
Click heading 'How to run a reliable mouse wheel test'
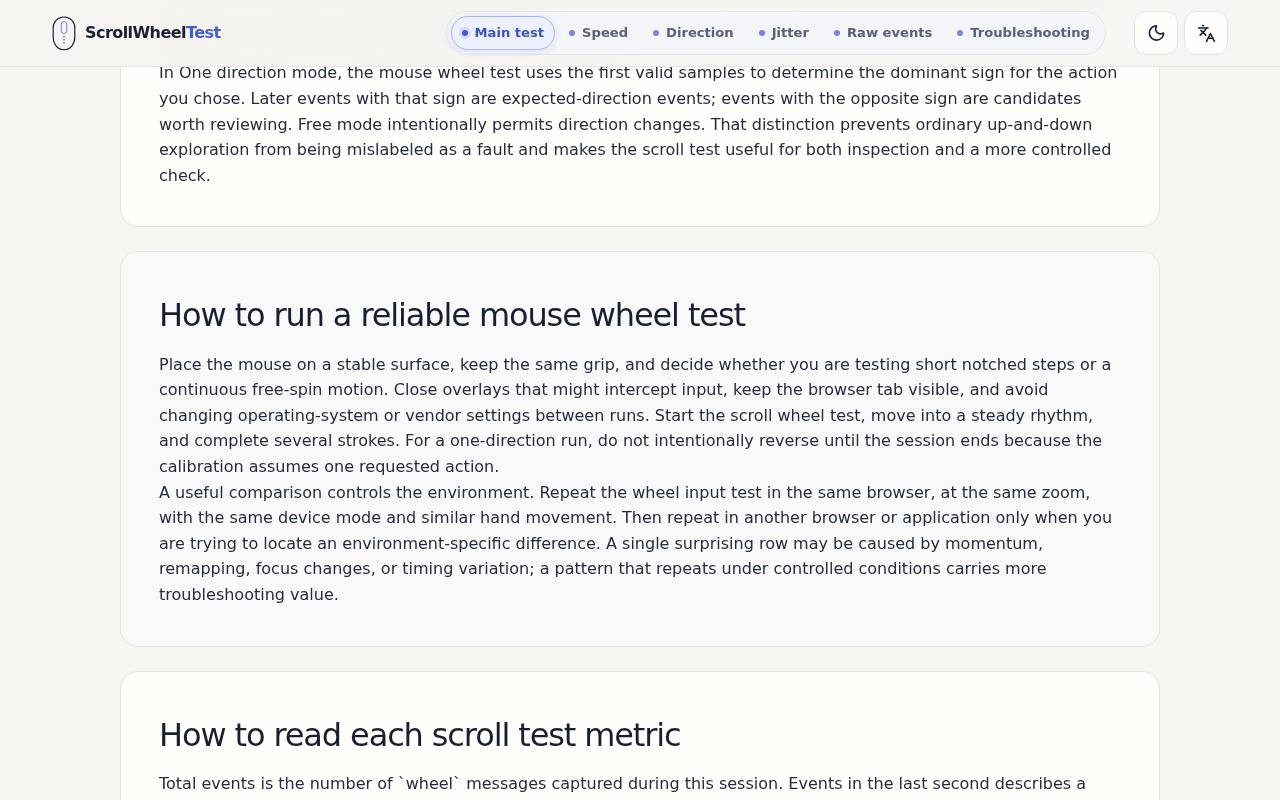click(x=452, y=315)
